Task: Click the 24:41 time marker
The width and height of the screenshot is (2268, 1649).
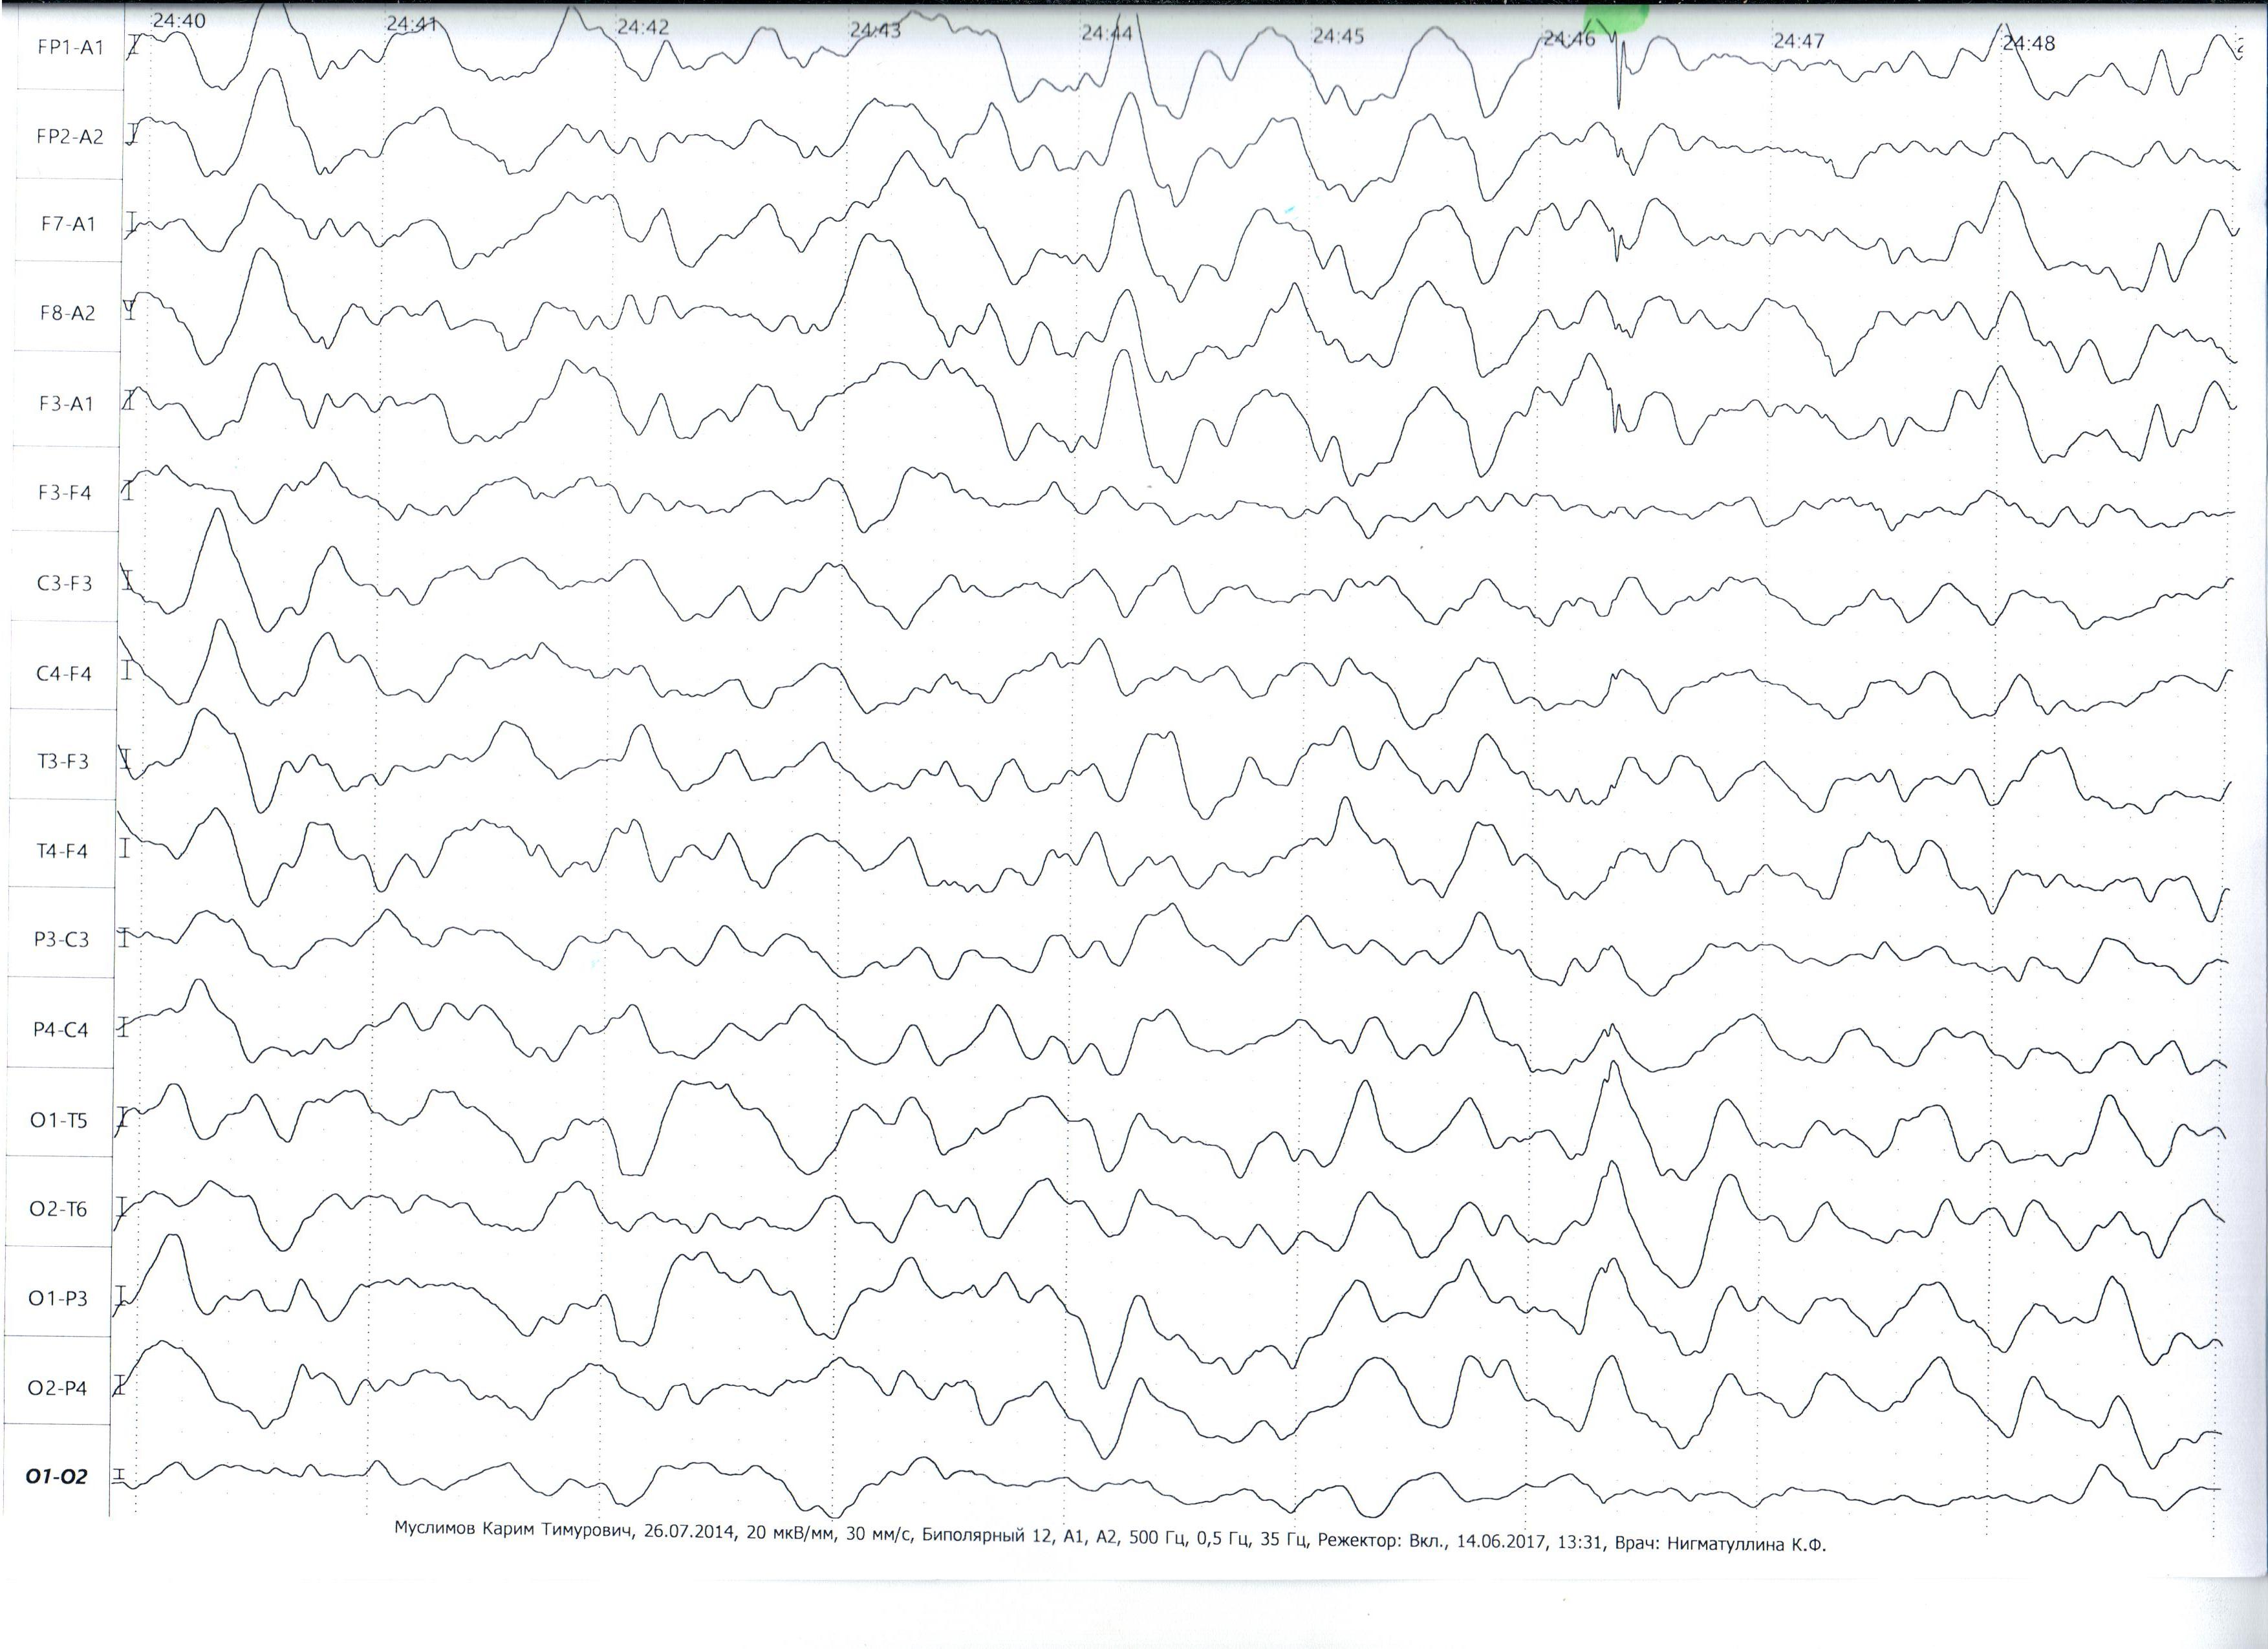Action: (412, 24)
